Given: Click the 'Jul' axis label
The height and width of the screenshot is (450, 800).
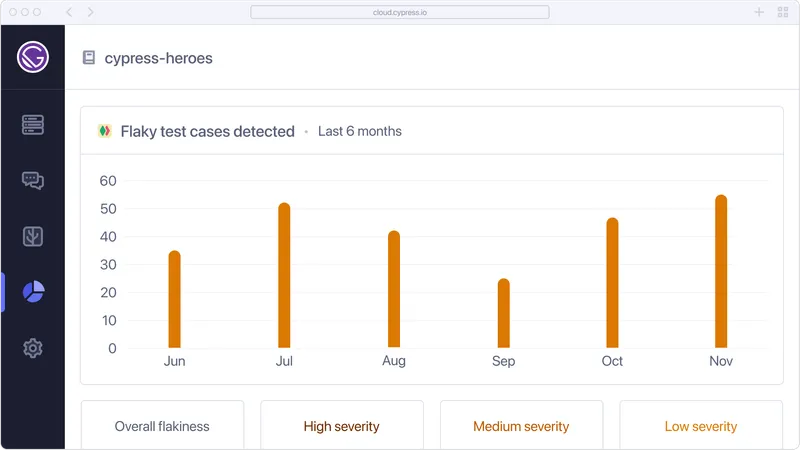Looking at the screenshot, I should tap(284, 361).
